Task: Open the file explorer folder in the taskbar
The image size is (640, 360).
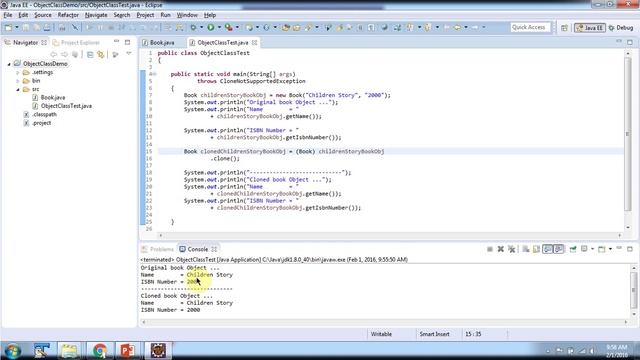Action: (69, 350)
